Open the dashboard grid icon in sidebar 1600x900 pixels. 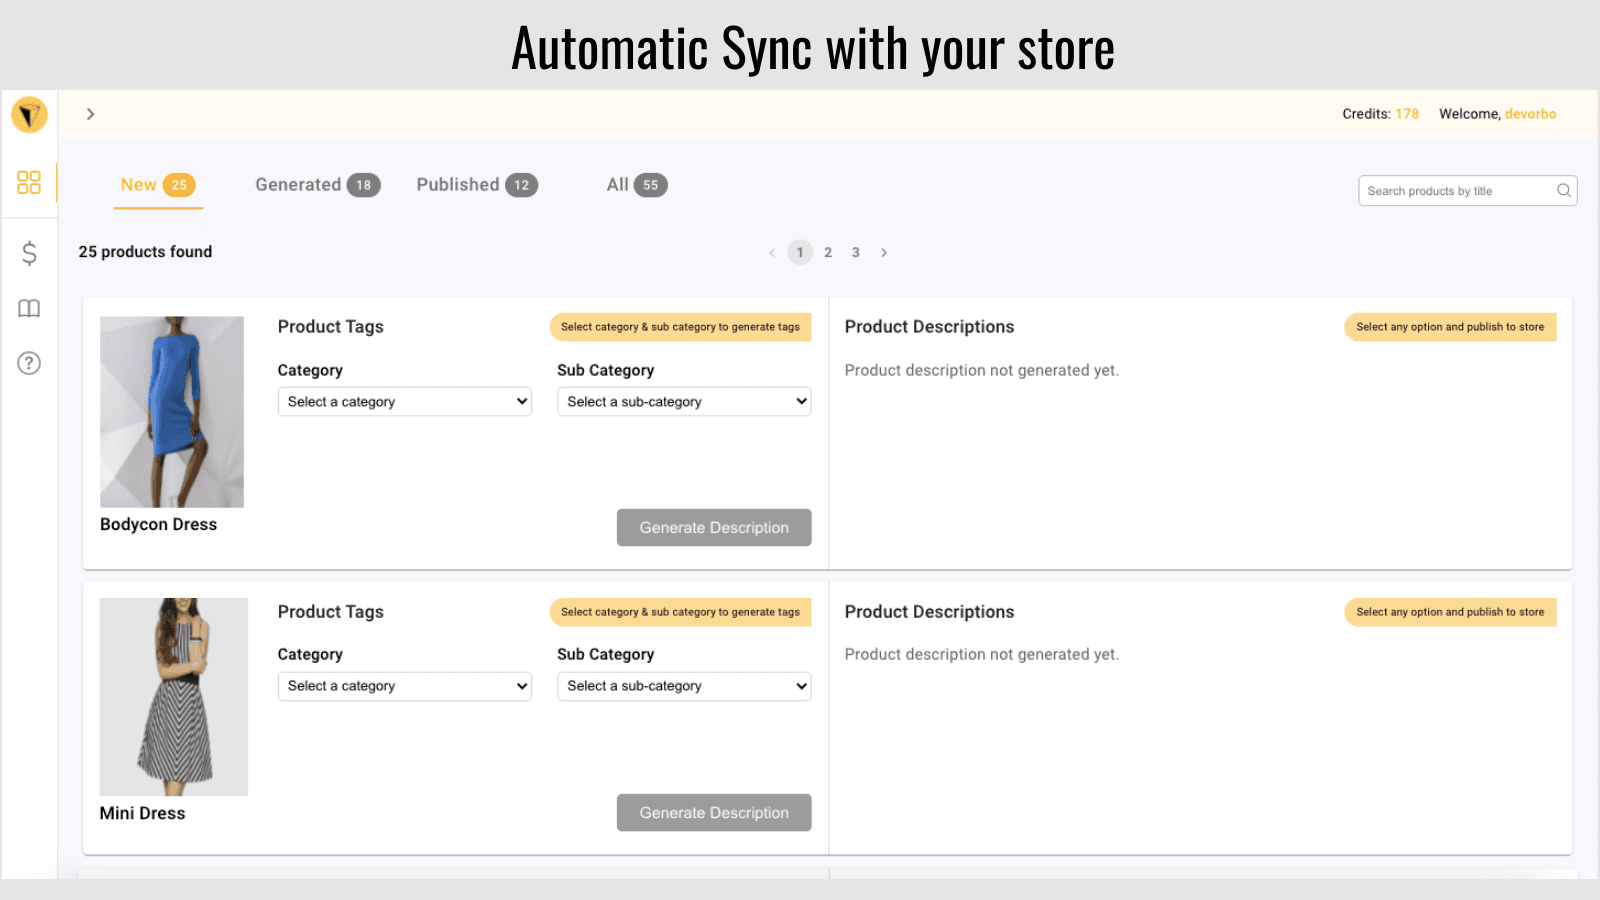pos(29,183)
